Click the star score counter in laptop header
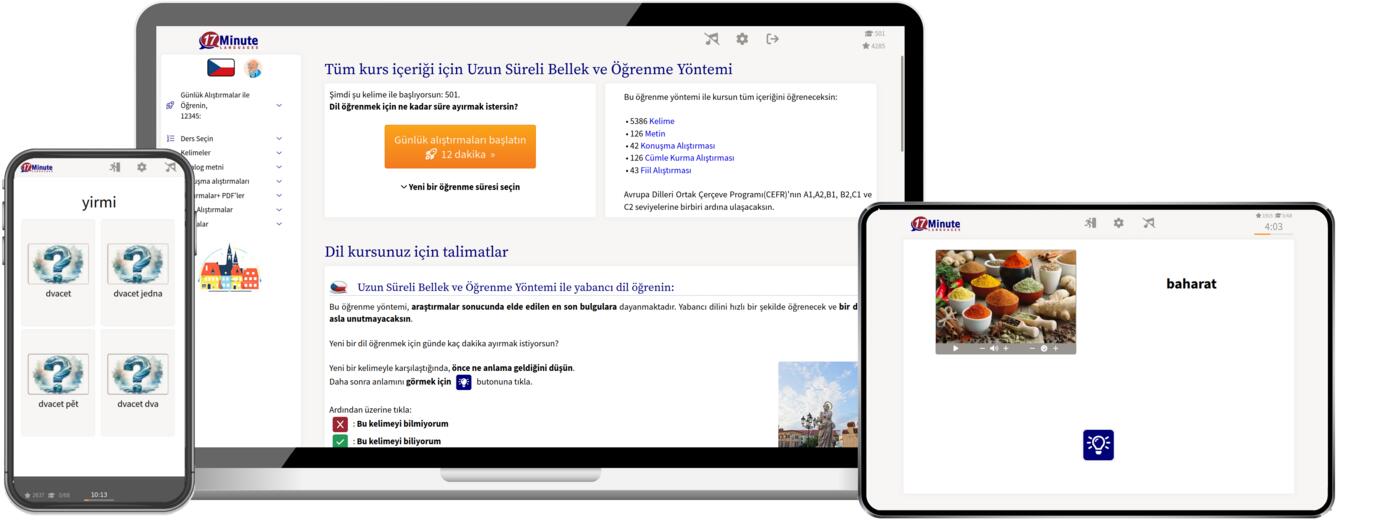Image resolution: width=1400 pixels, height=532 pixels. [874, 46]
